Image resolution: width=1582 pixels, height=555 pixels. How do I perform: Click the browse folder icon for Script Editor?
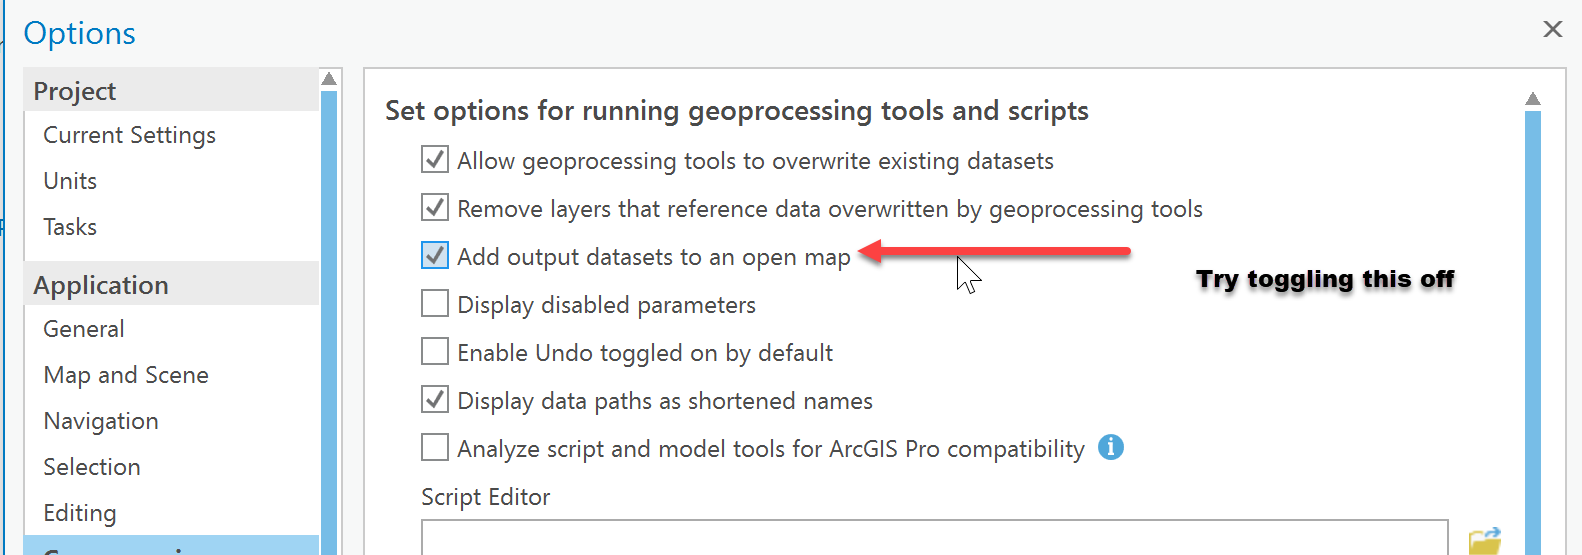click(1484, 541)
